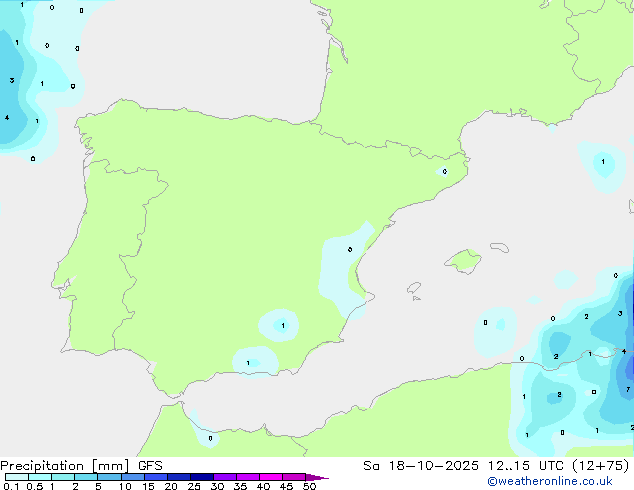
Task: Click the 5 to 10 mm legend swatch
Action: pos(109,477)
